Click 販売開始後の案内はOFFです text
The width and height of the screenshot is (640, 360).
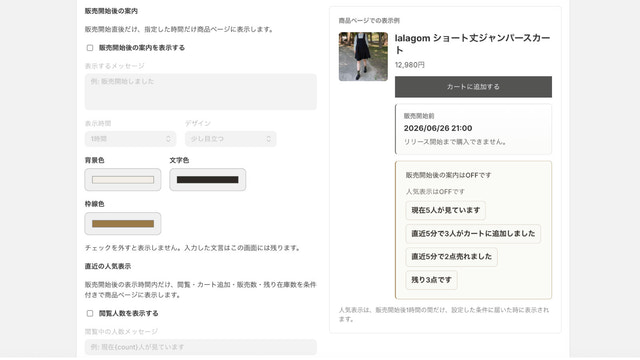pyautogui.click(x=448, y=175)
